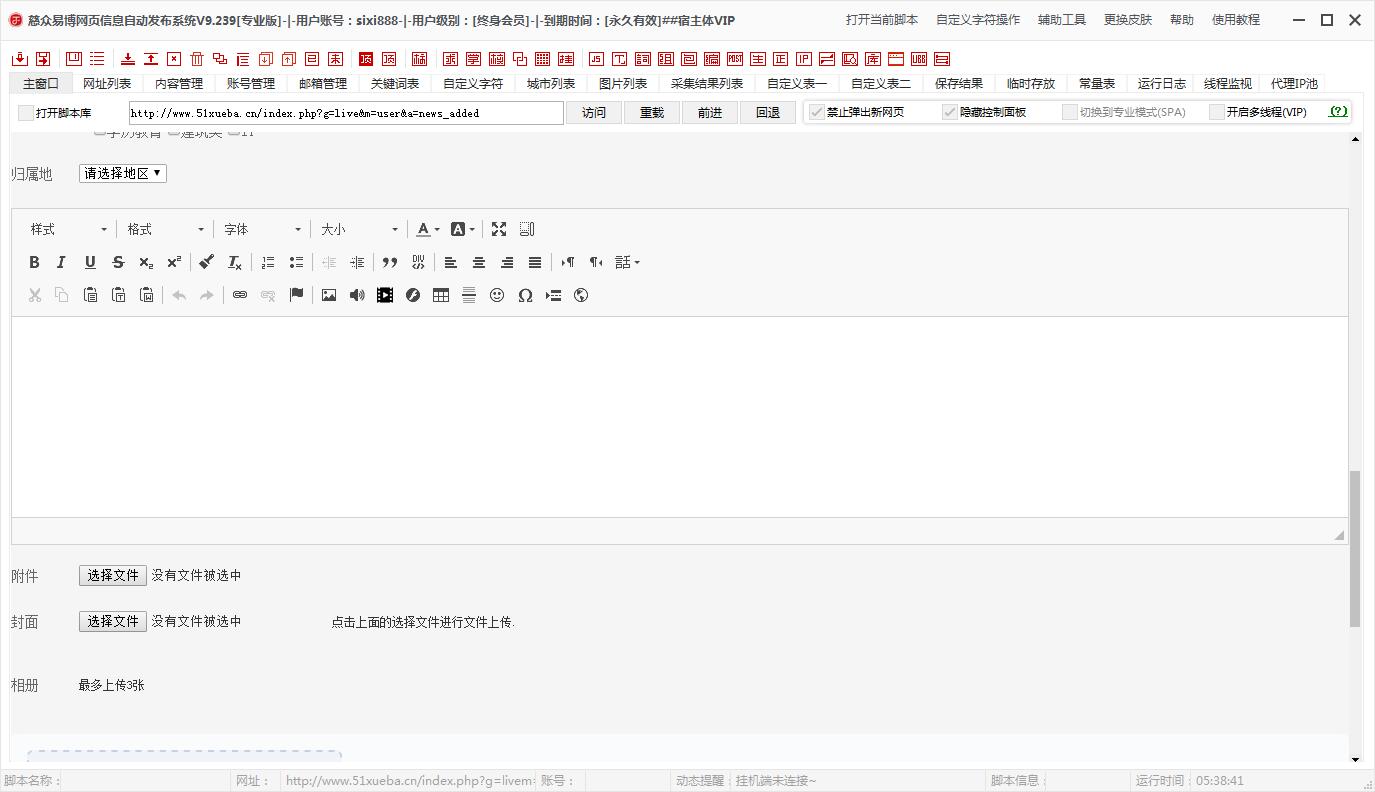1375x792 pixels.
Task: Insert a hyperlink via link icon
Action: coord(240,295)
